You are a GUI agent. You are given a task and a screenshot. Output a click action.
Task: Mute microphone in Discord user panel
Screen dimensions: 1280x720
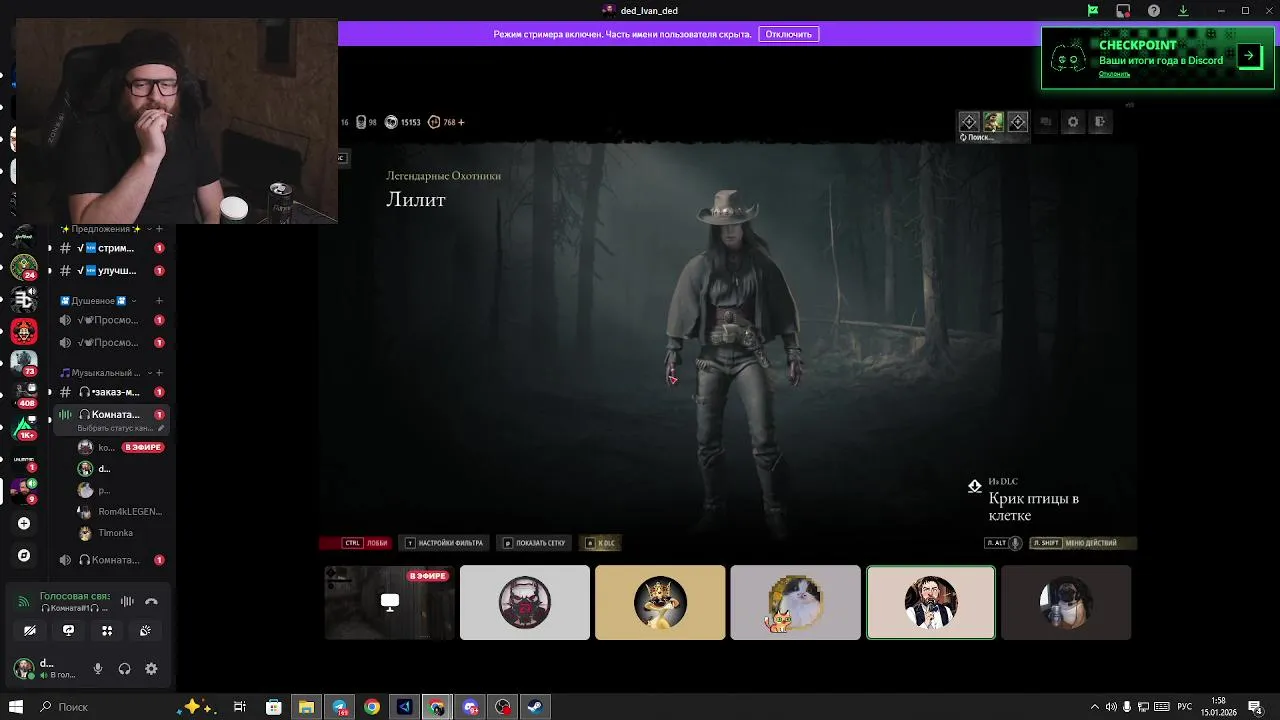[x=98, y=669]
